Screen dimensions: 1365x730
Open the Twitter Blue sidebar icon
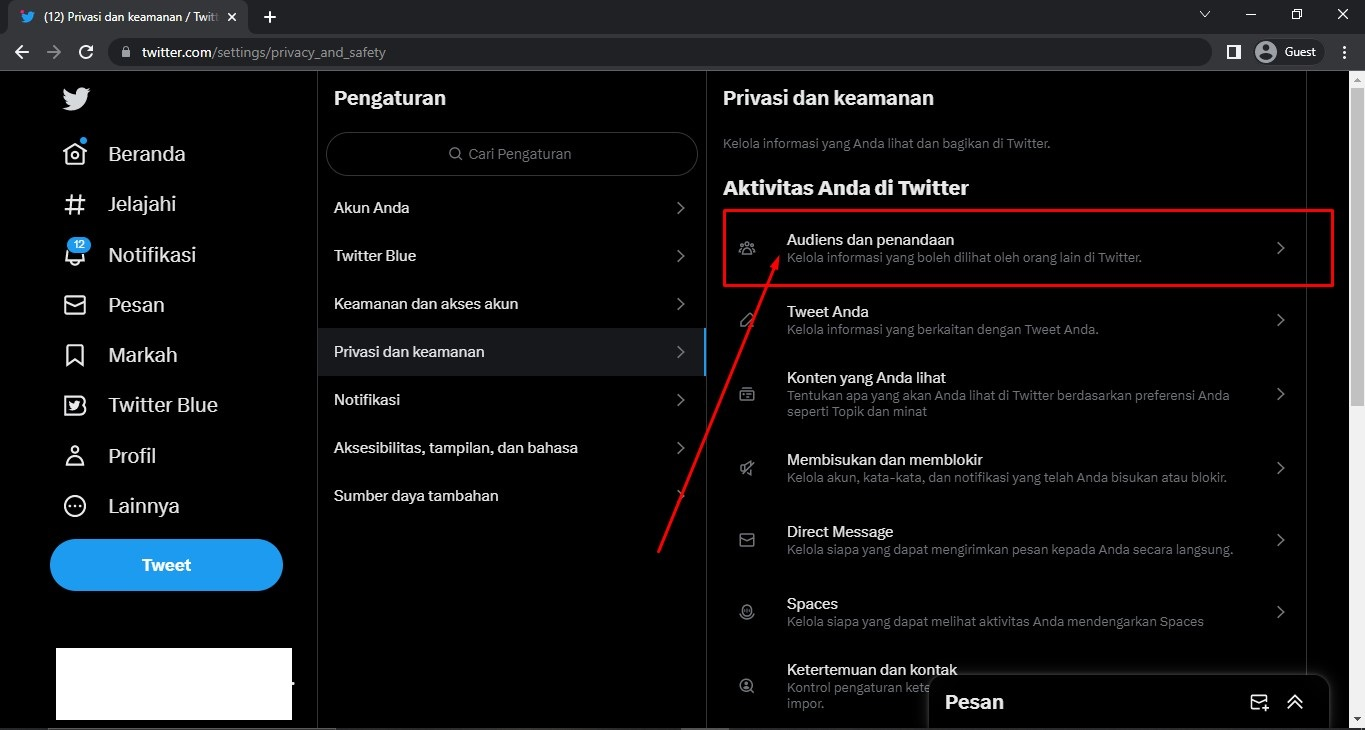75,405
